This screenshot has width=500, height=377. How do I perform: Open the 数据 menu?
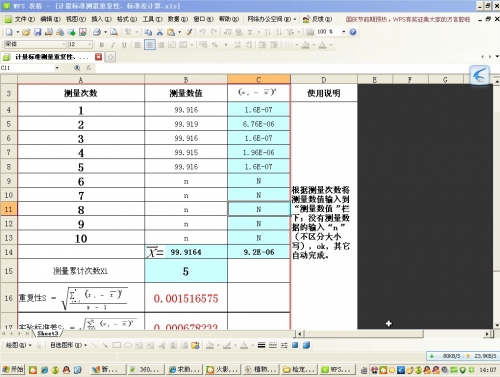coord(178,19)
